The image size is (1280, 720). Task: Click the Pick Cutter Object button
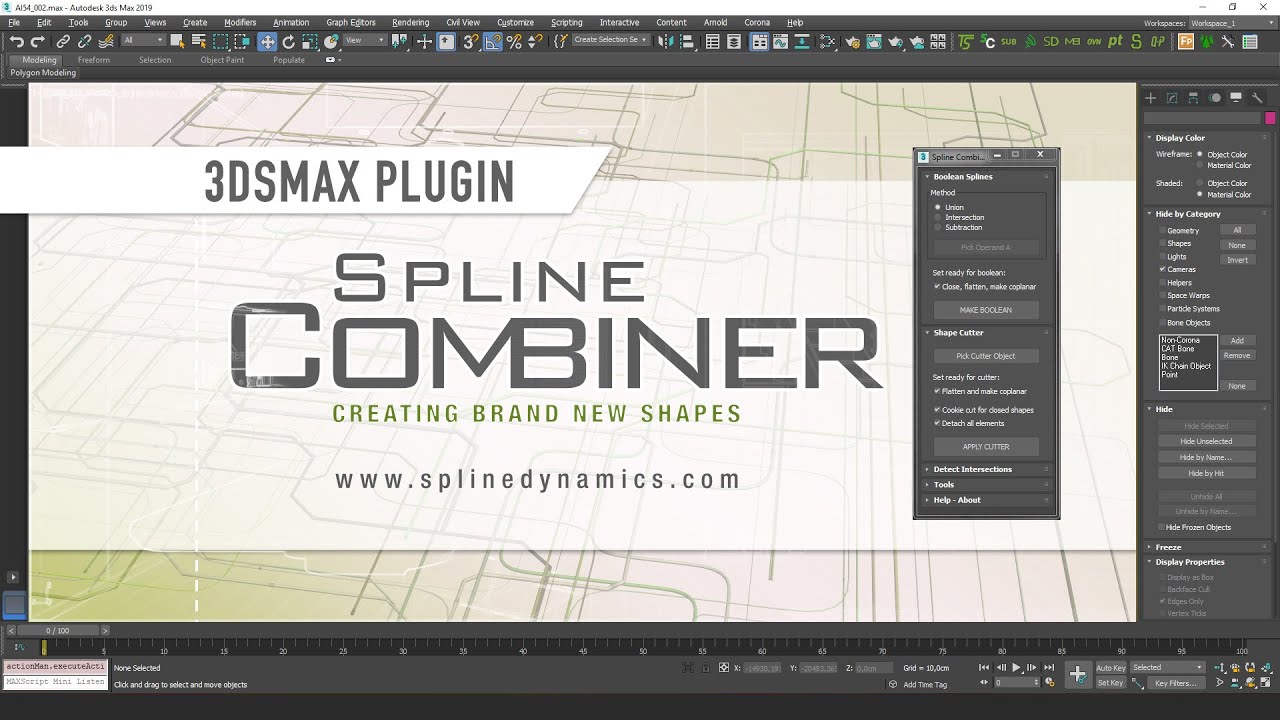986,356
